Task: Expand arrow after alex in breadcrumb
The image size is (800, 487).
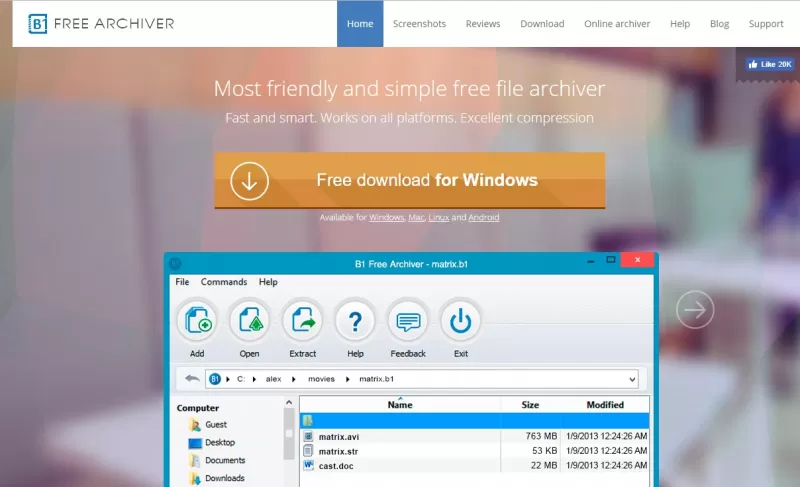Action: [293, 379]
